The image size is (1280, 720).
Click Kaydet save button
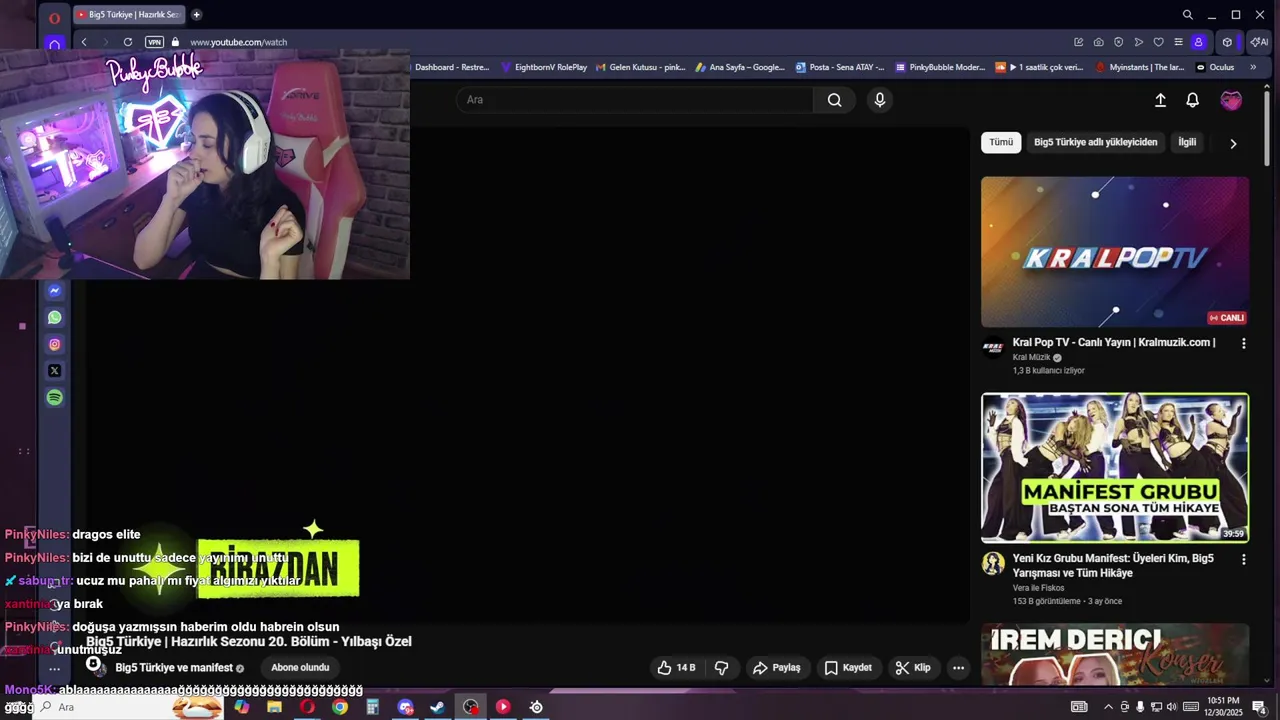pos(848,667)
